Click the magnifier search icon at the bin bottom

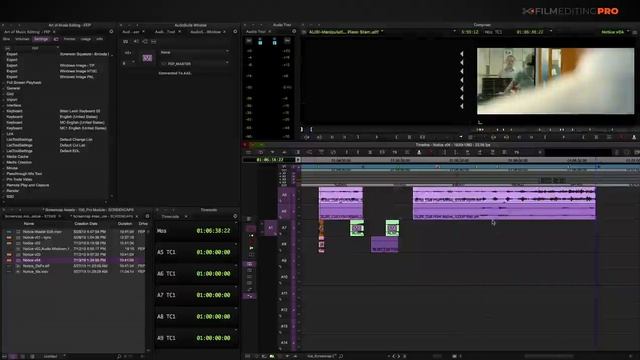tap(119, 356)
